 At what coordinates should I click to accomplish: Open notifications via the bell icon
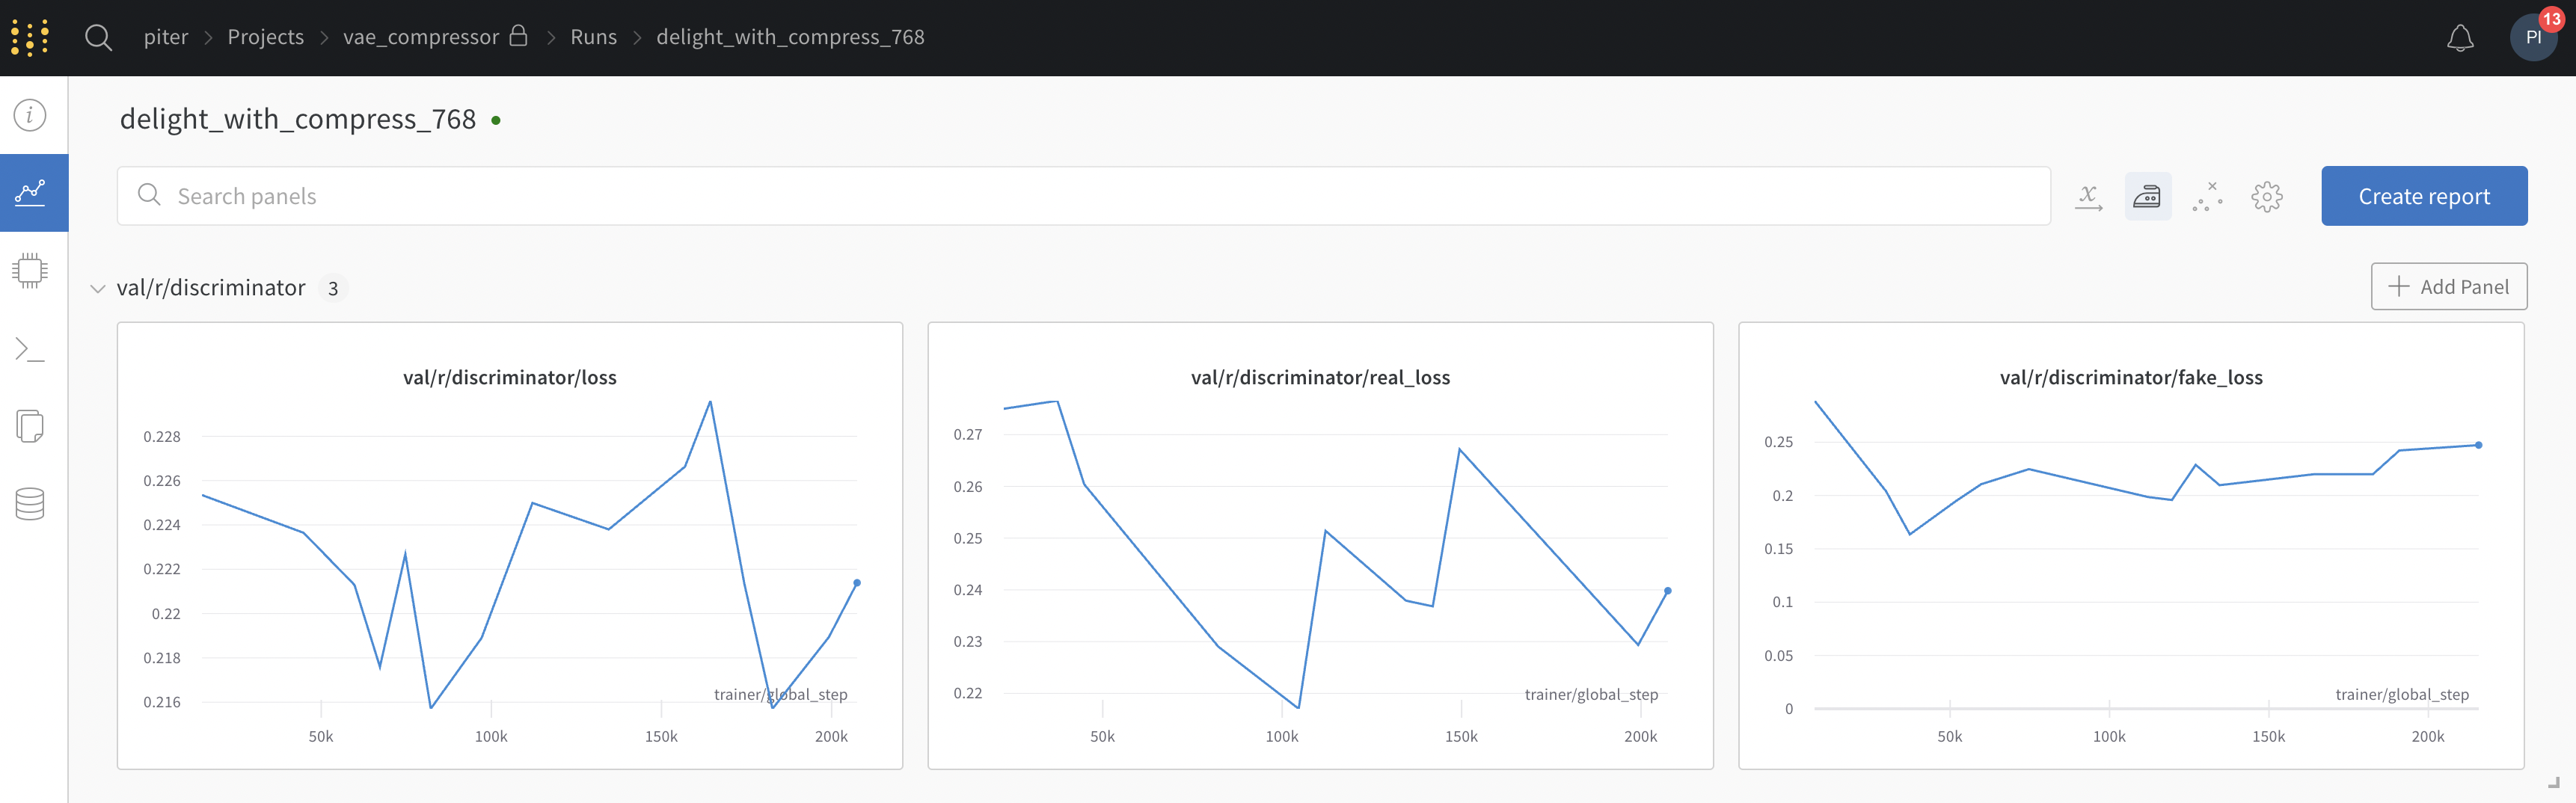[2462, 37]
